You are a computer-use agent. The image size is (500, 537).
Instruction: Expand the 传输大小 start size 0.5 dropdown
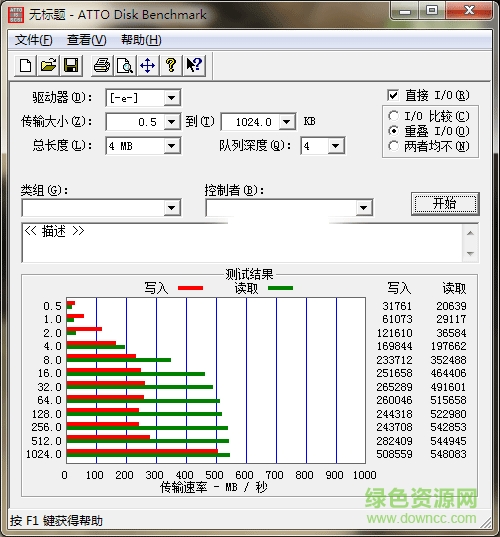click(172, 122)
